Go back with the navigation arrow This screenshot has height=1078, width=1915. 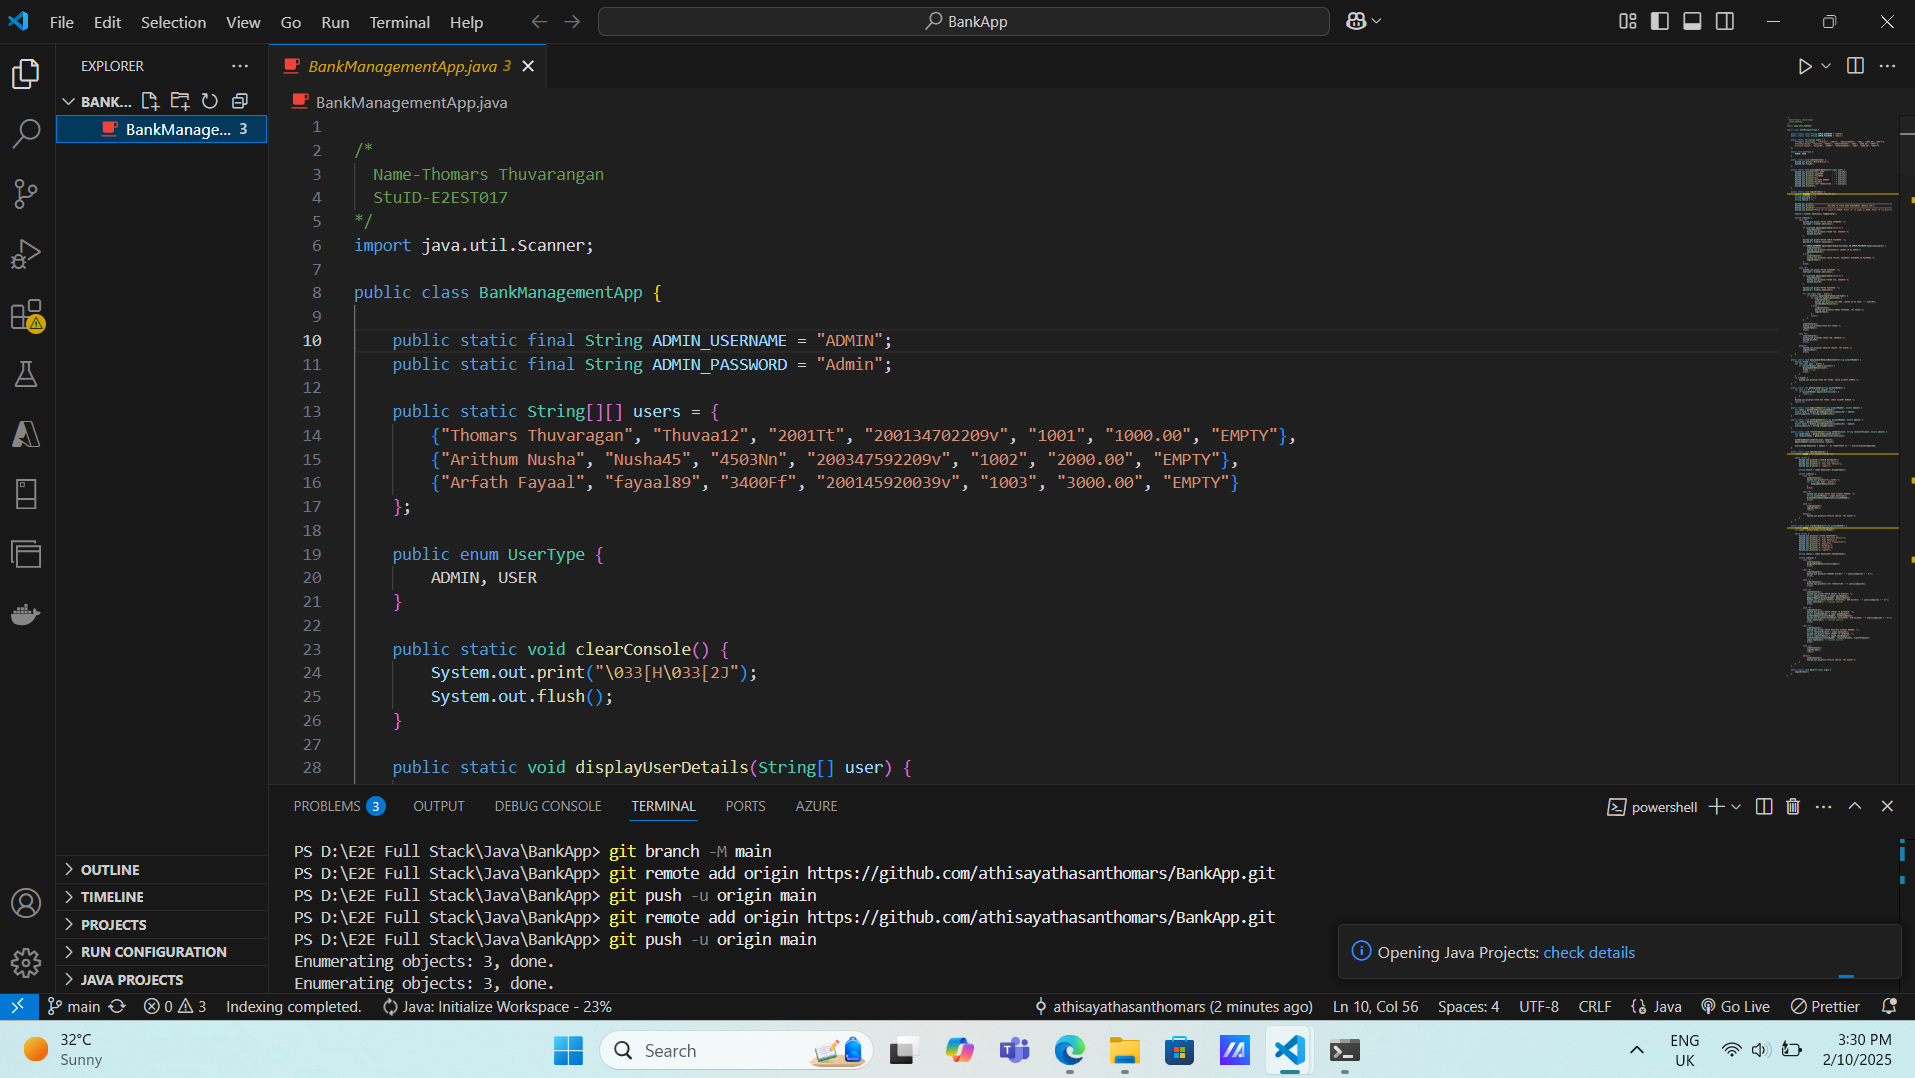(x=539, y=21)
